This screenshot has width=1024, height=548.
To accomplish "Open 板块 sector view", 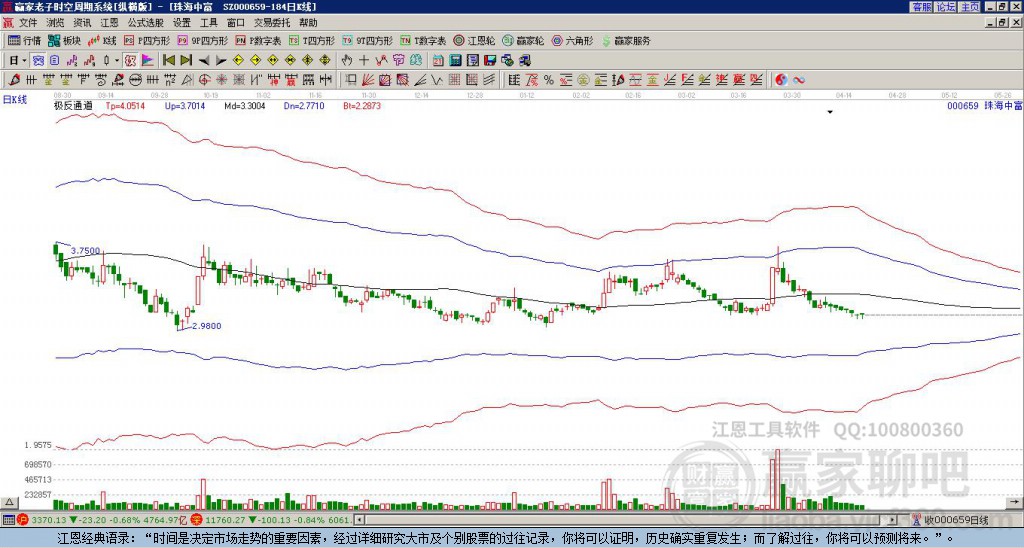I will pyautogui.click(x=64, y=40).
